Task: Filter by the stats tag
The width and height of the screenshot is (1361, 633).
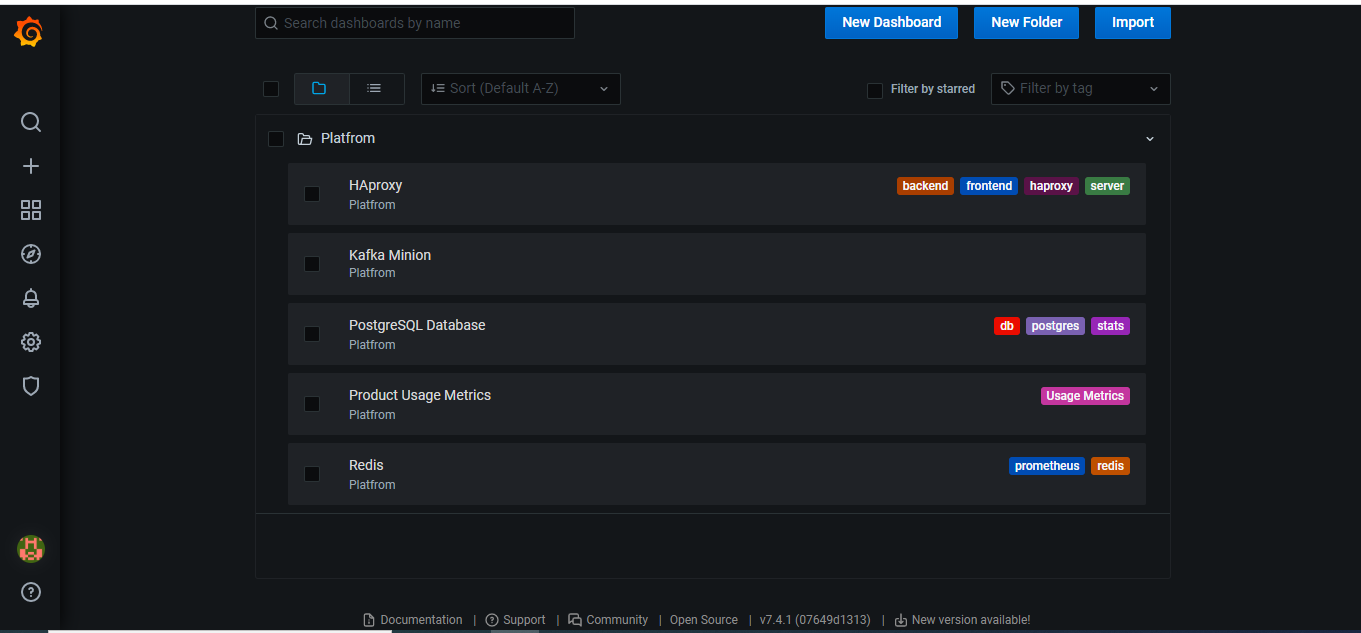Action: coord(1110,326)
